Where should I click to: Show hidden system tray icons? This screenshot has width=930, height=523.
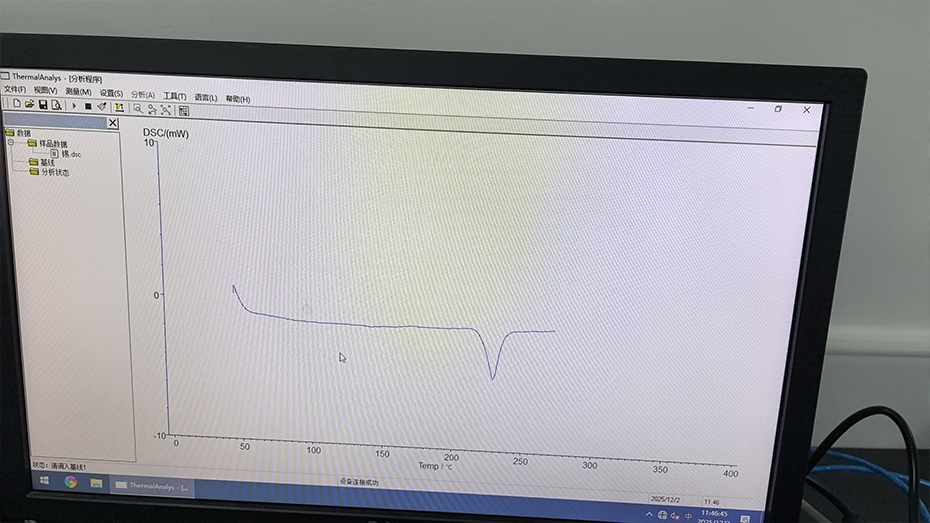(x=649, y=514)
